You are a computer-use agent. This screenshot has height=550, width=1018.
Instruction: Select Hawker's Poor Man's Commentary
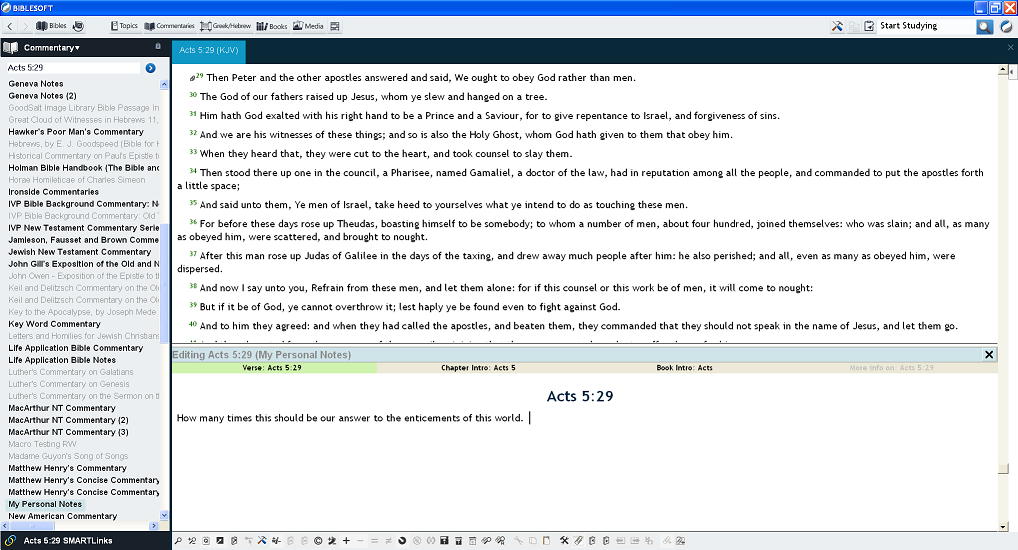coord(76,132)
